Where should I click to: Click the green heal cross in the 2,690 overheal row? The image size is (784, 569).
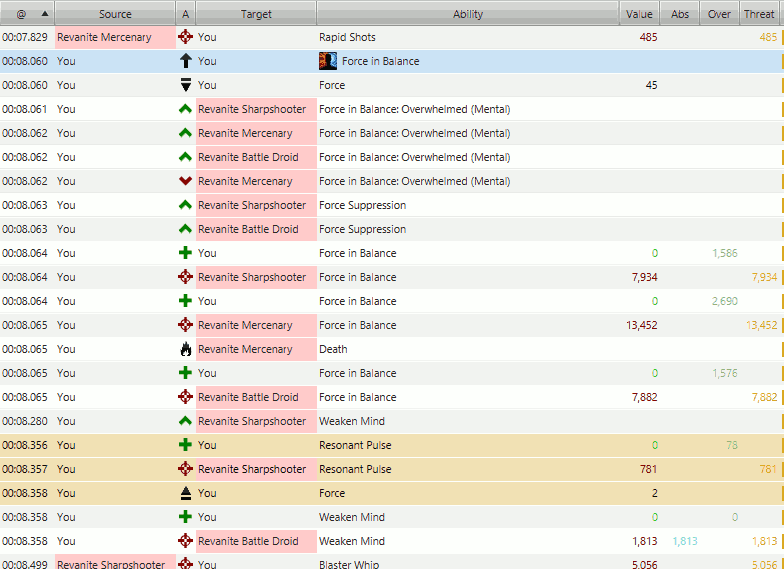click(x=186, y=300)
